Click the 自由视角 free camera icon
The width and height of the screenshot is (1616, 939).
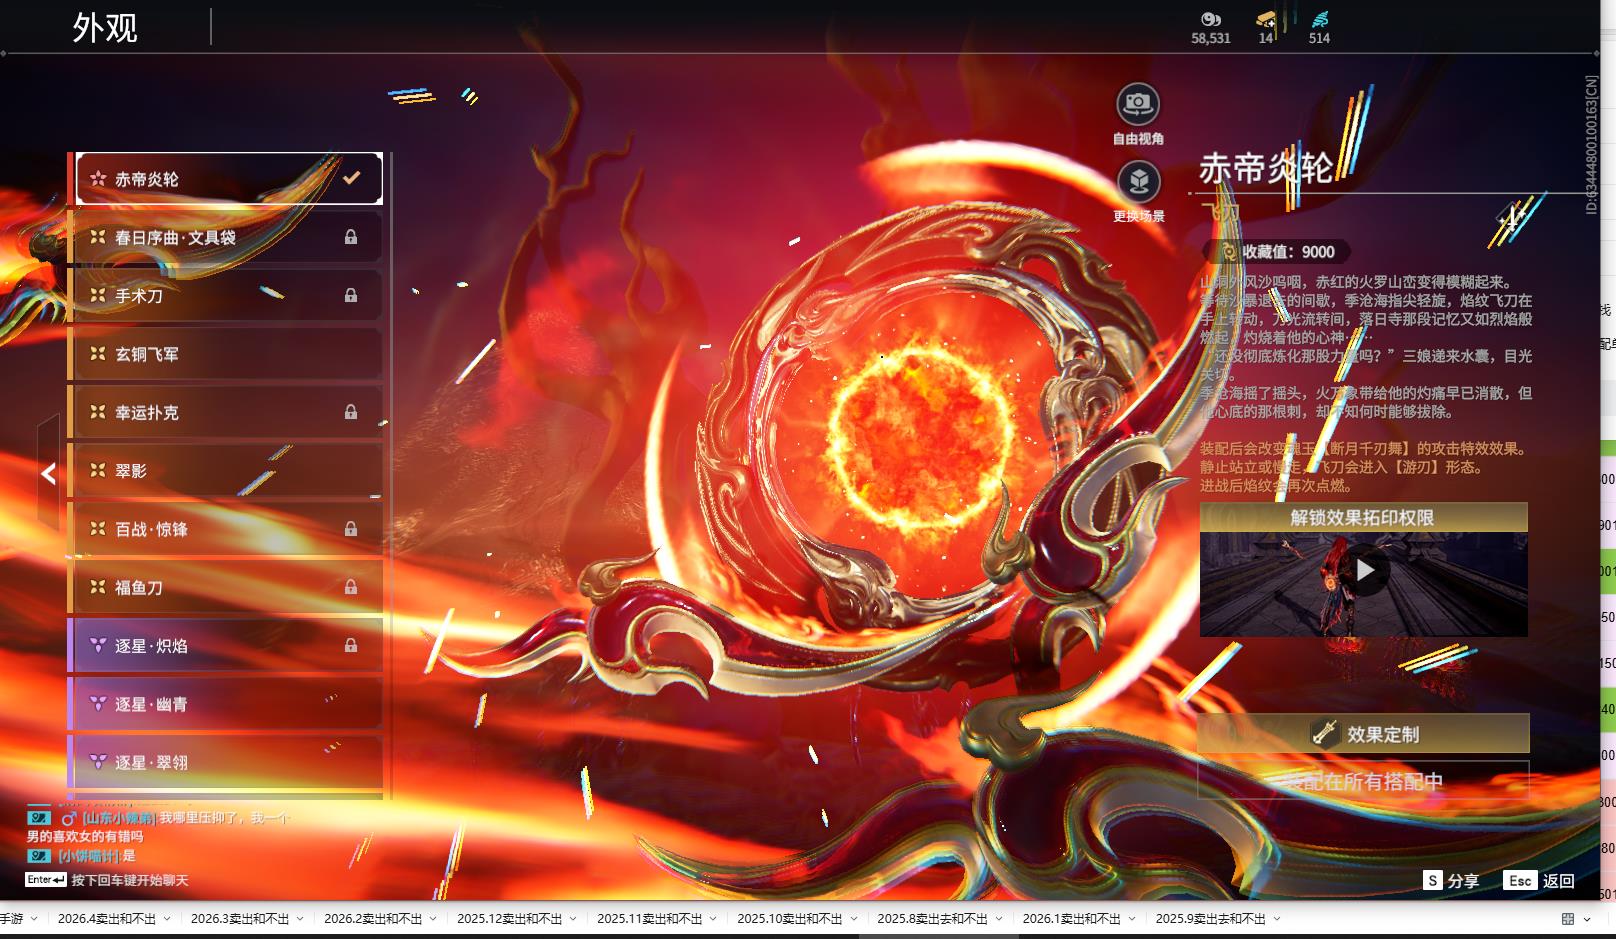click(x=1138, y=104)
